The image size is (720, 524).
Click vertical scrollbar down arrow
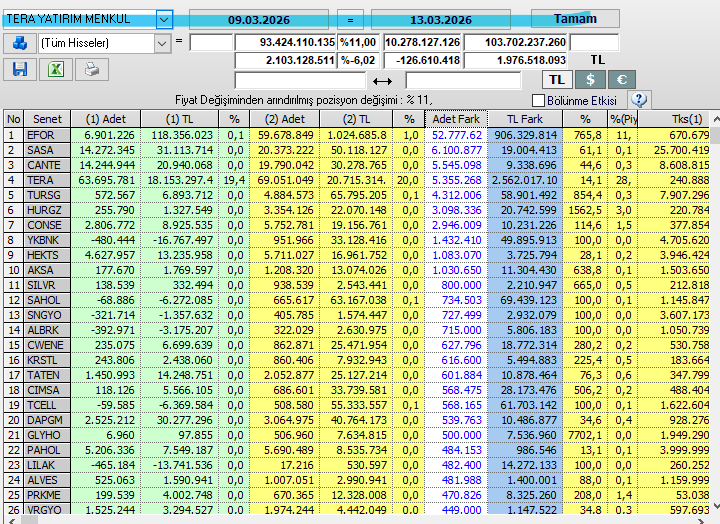coord(715,507)
